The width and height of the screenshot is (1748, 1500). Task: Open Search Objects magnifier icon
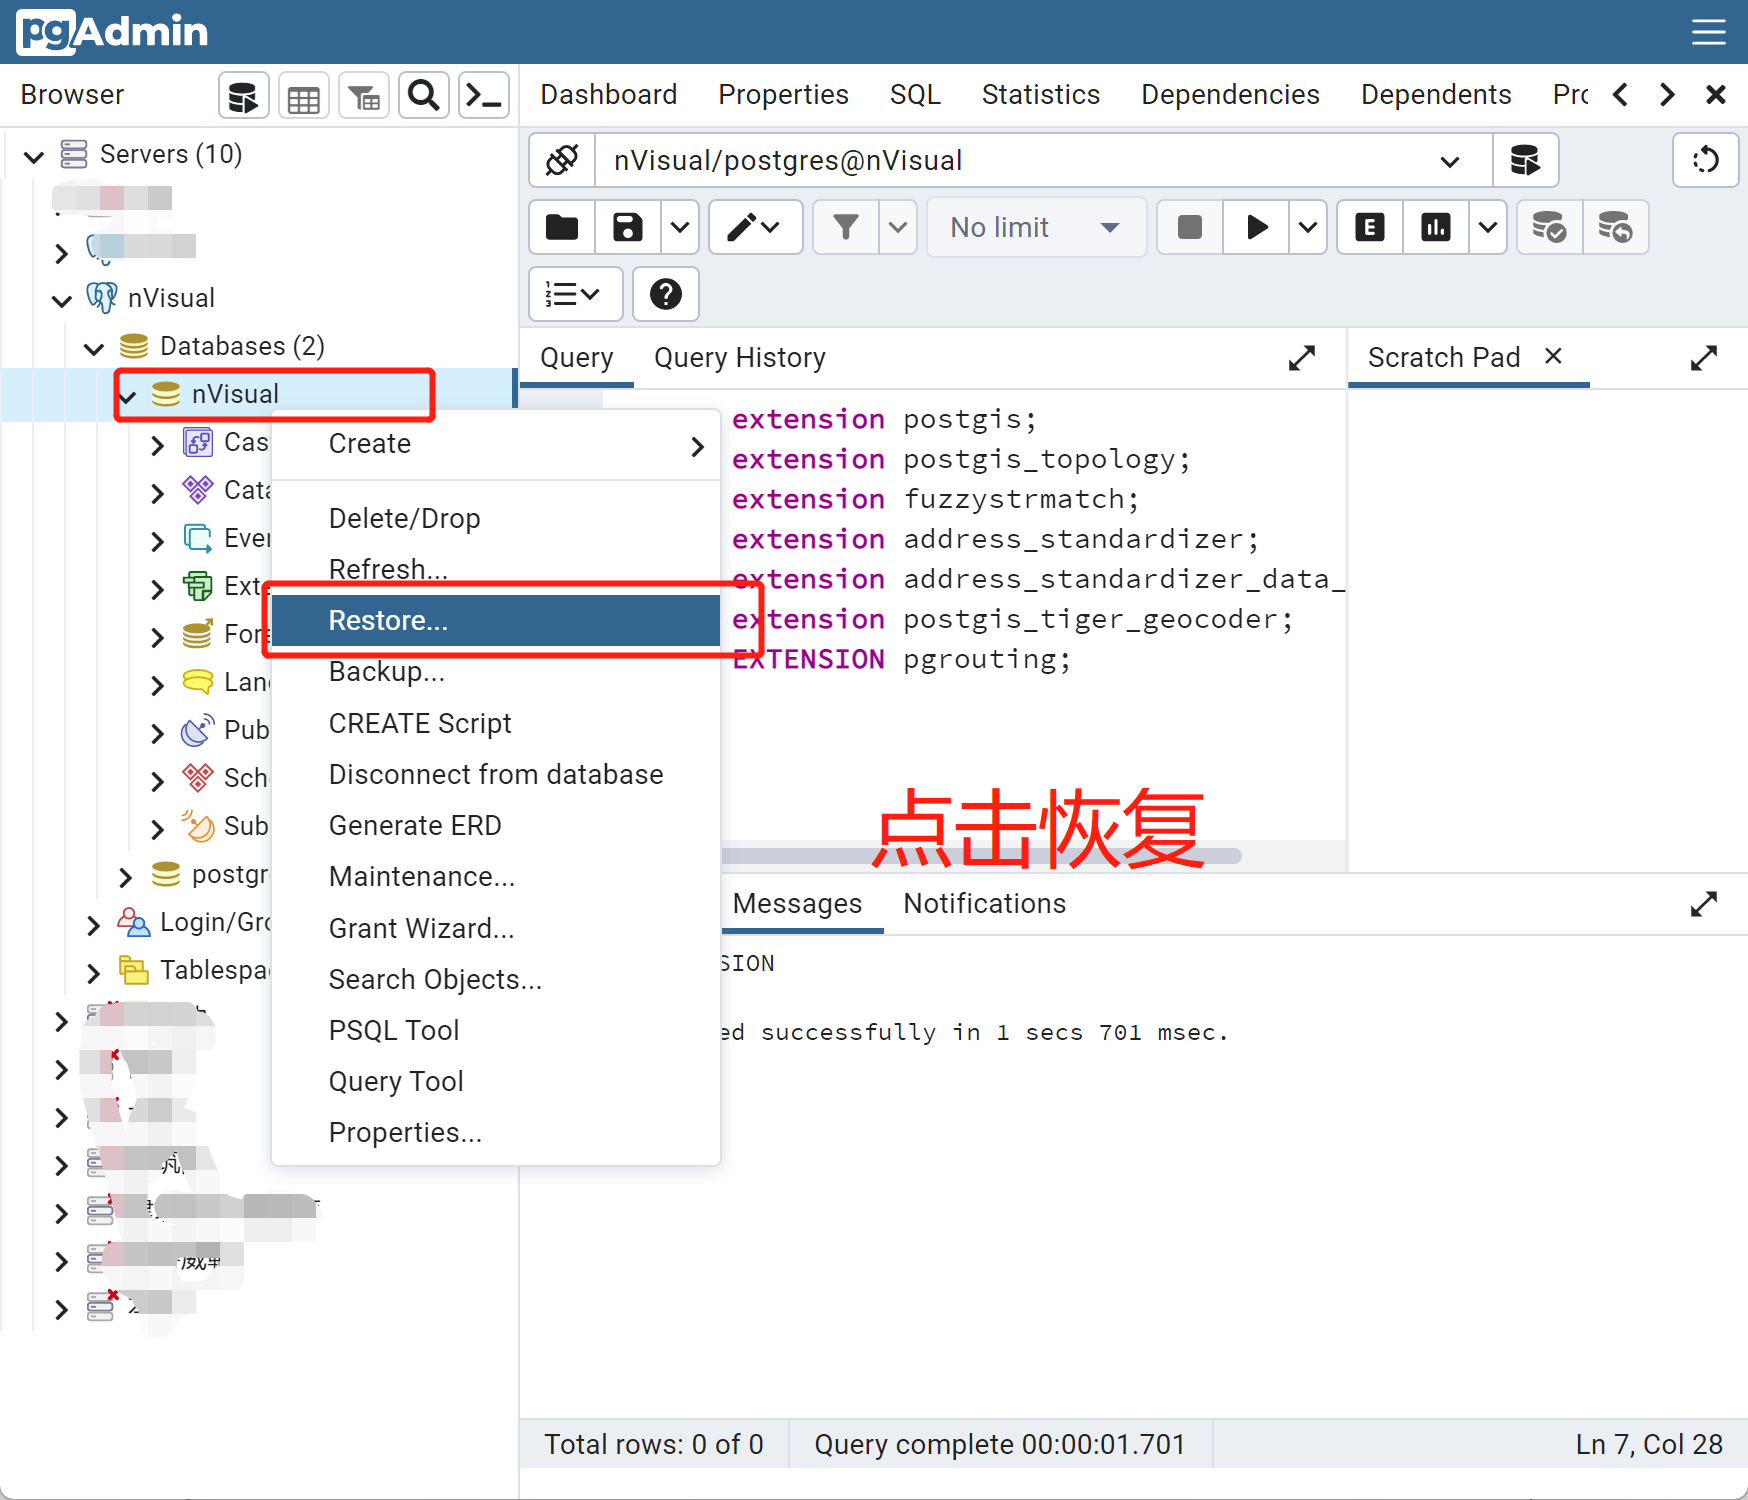(x=424, y=96)
